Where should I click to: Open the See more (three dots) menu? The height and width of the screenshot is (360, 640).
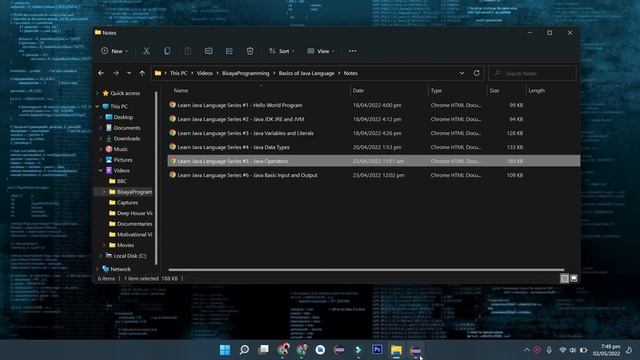pyautogui.click(x=353, y=51)
